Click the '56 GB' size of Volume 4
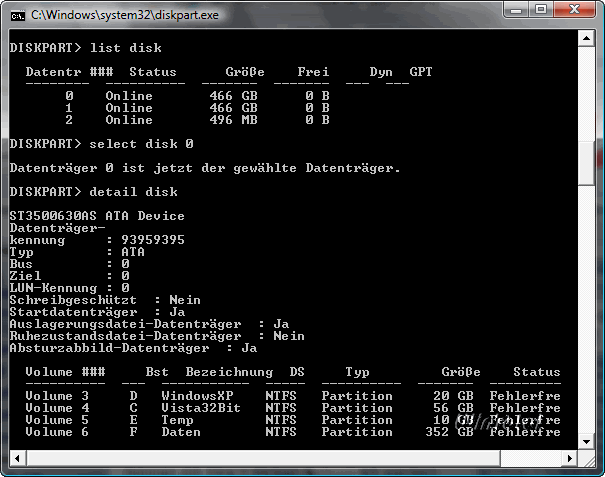This screenshot has height=477, width=605. pyautogui.click(x=453, y=408)
